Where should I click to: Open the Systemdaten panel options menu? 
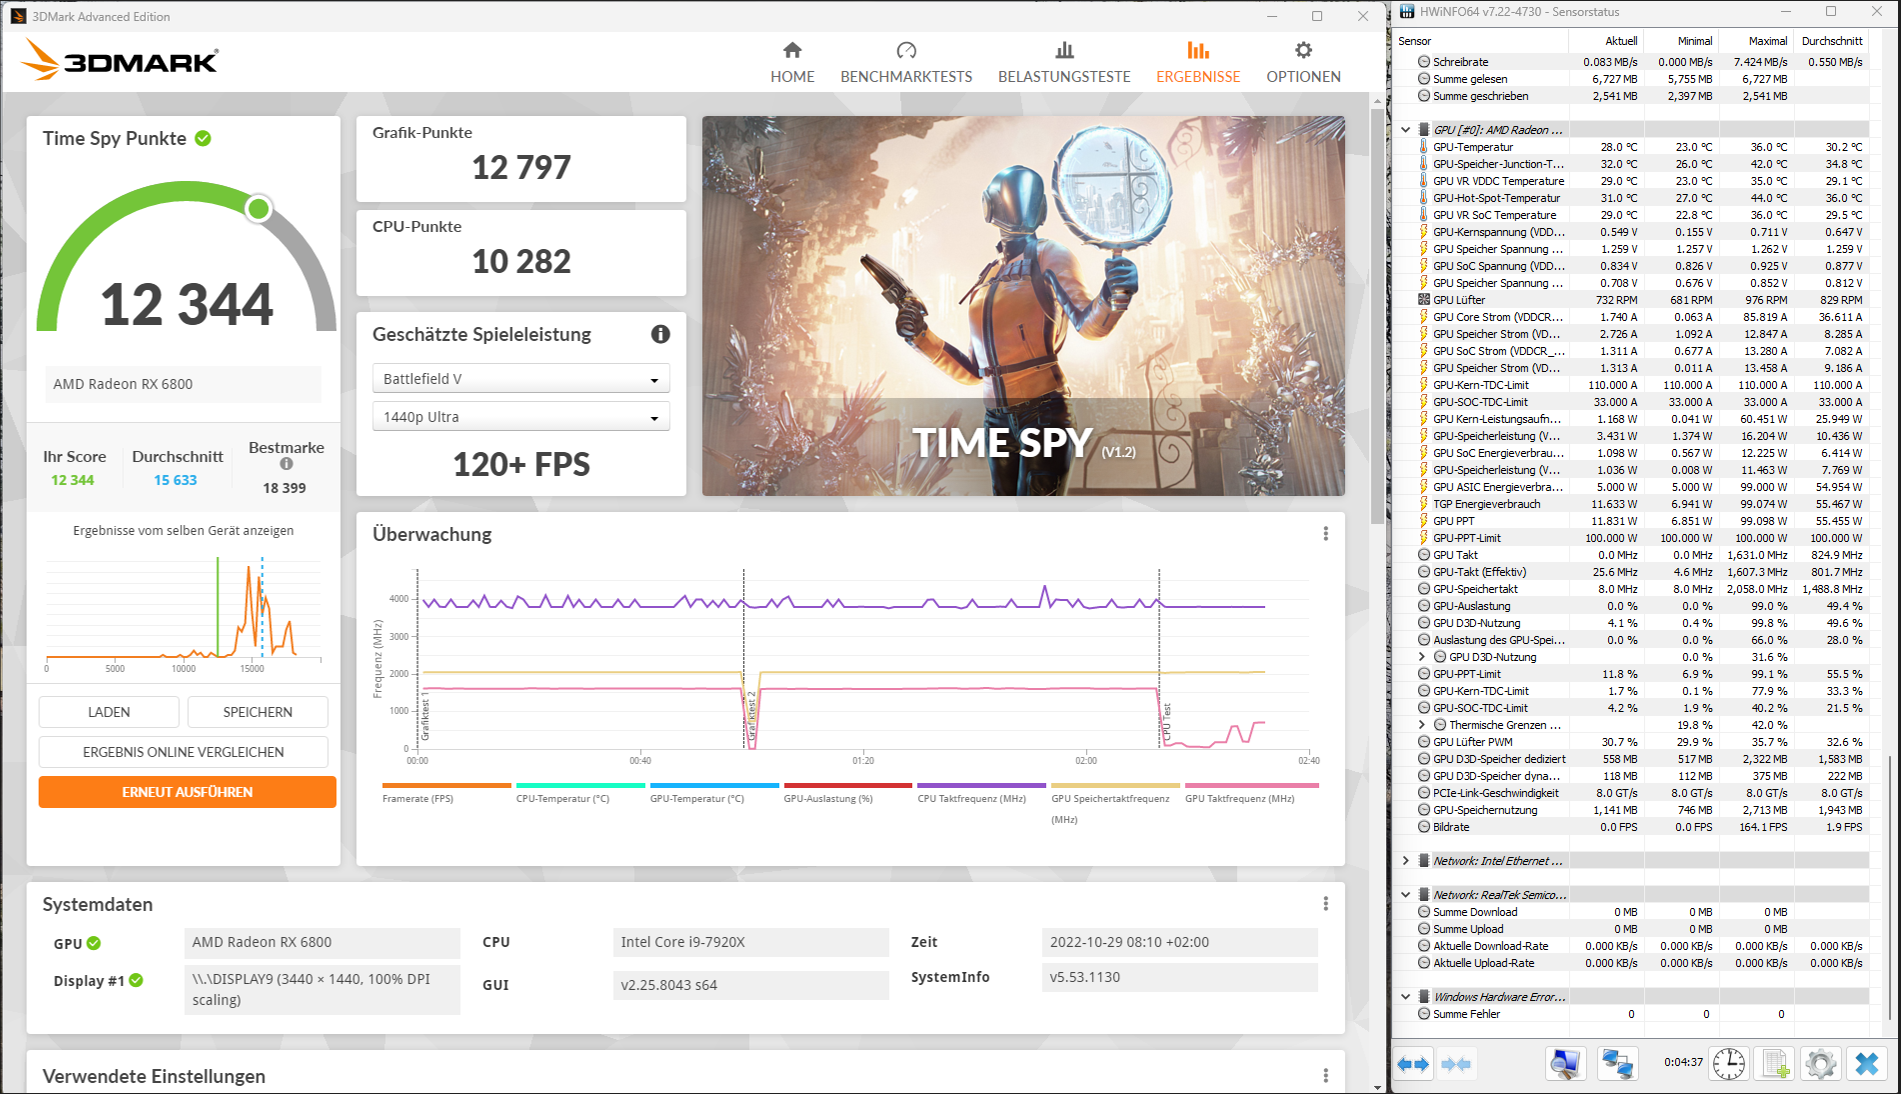pos(1326,904)
